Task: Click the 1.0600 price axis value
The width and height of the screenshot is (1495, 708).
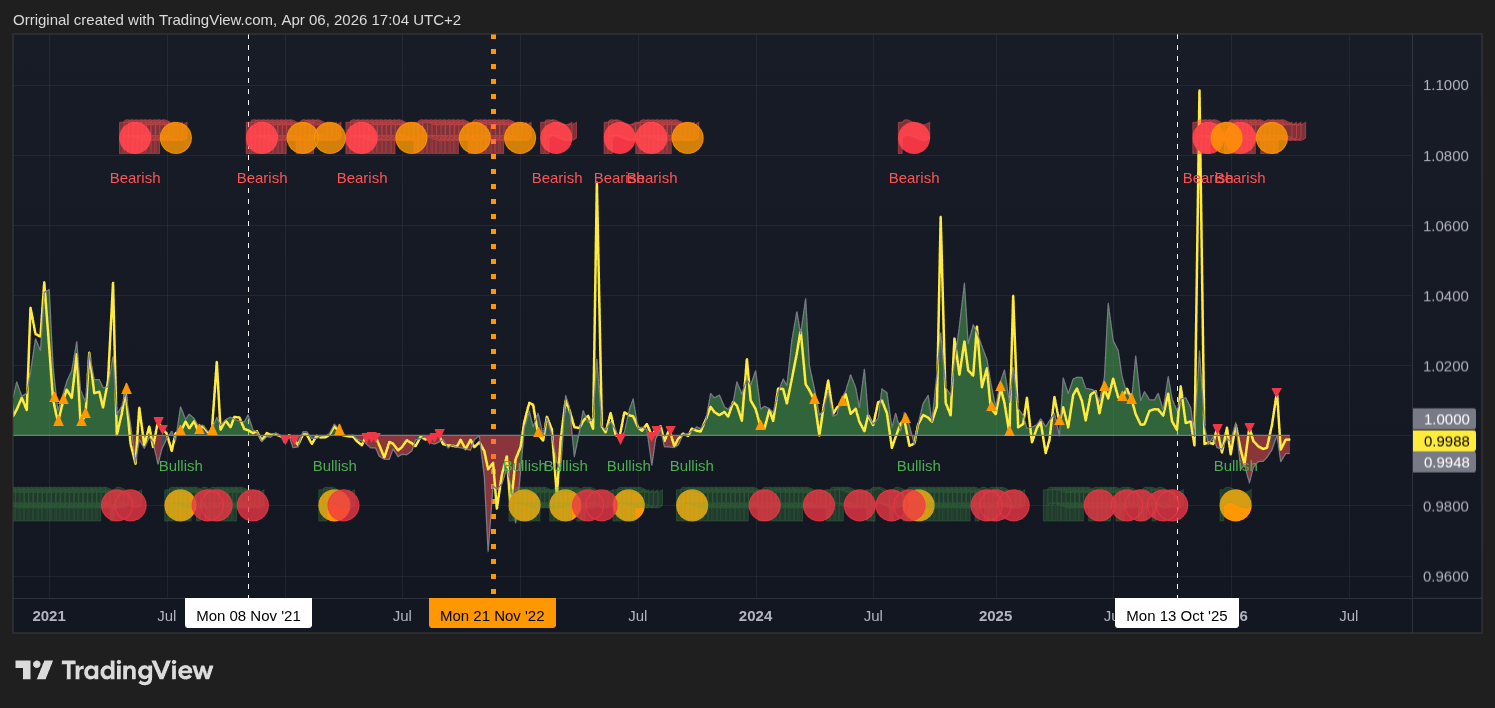Action: pyautogui.click(x=1445, y=225)
